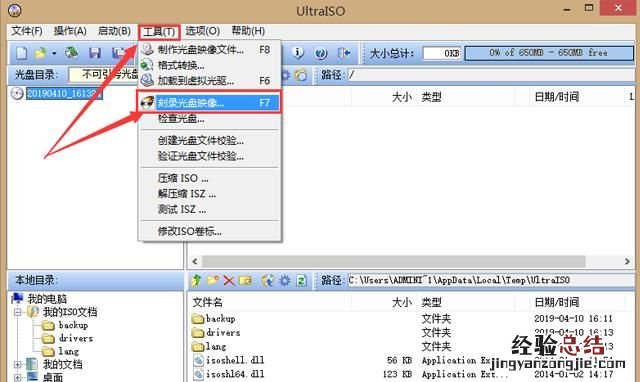Select isoshl64.dll in file list
Image resolution: width=640 pixels, height=382 pixels.
235,374
